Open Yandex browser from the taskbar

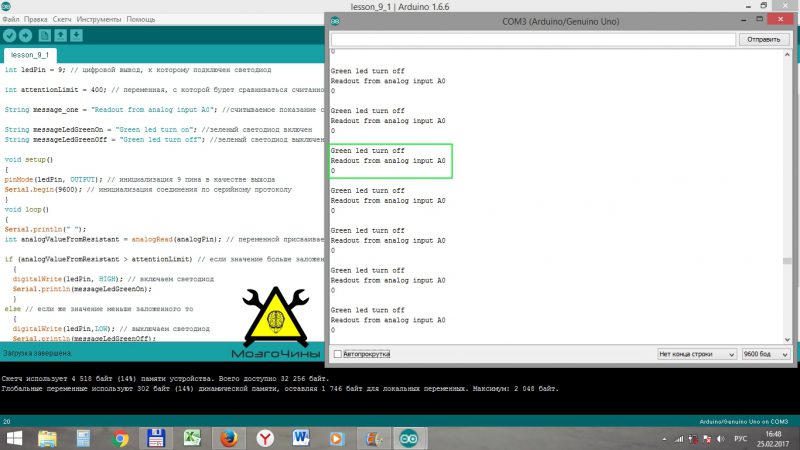click(265, 438)
